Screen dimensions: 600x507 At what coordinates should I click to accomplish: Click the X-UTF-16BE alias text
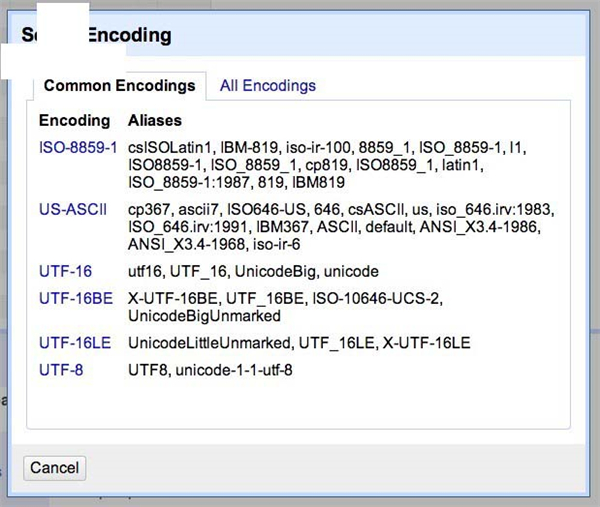point(172,297)
